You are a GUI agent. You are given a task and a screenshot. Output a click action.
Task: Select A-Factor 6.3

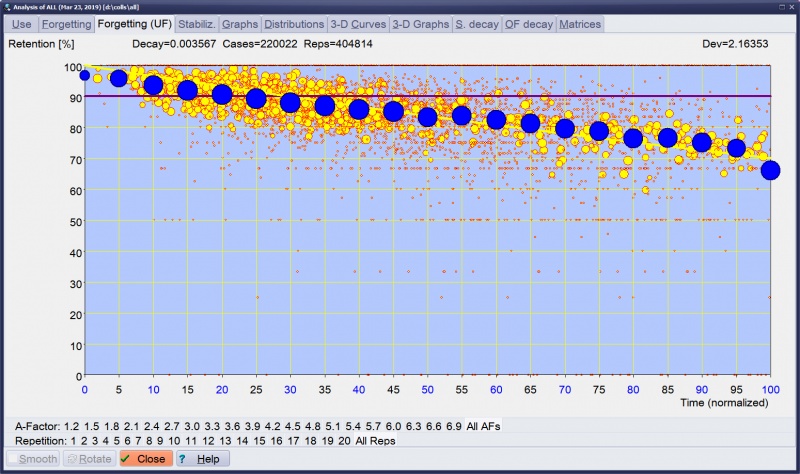[413, 426]
